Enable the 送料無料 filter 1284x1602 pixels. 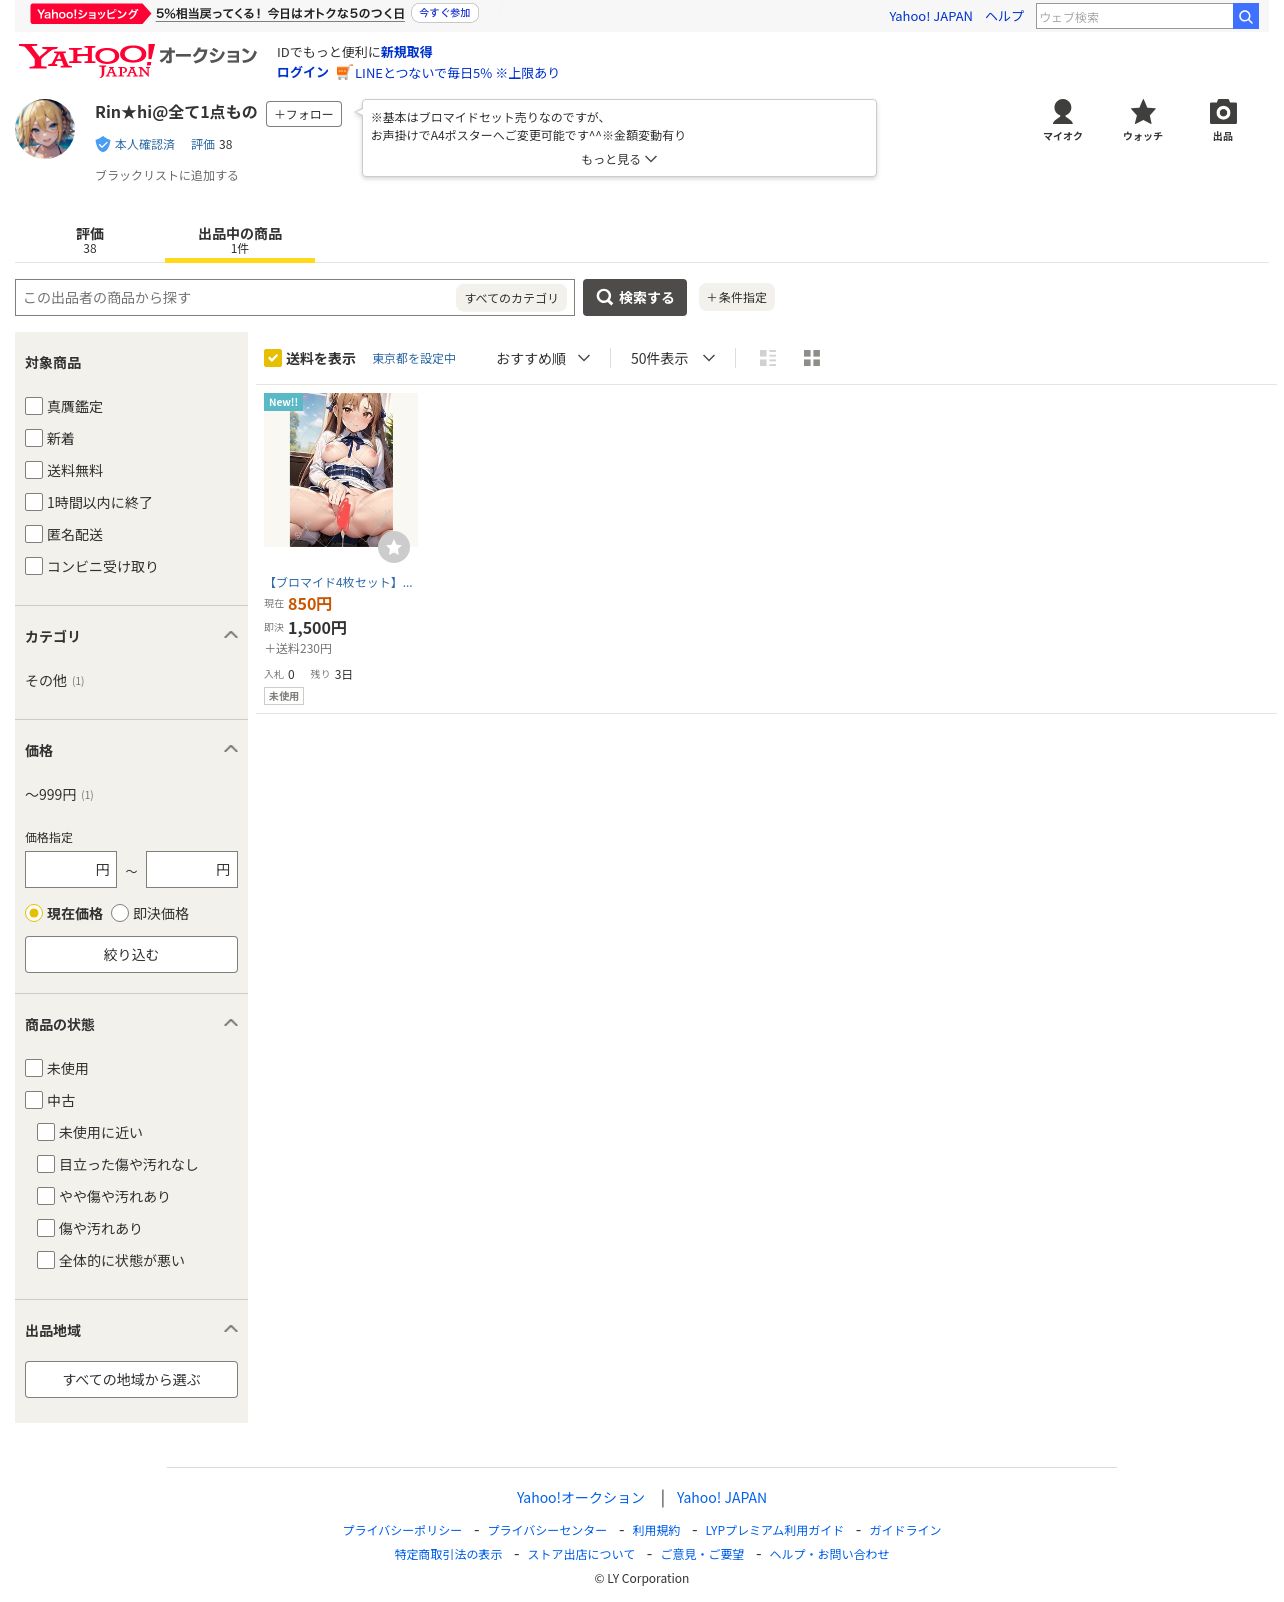(x=34, y=470)
